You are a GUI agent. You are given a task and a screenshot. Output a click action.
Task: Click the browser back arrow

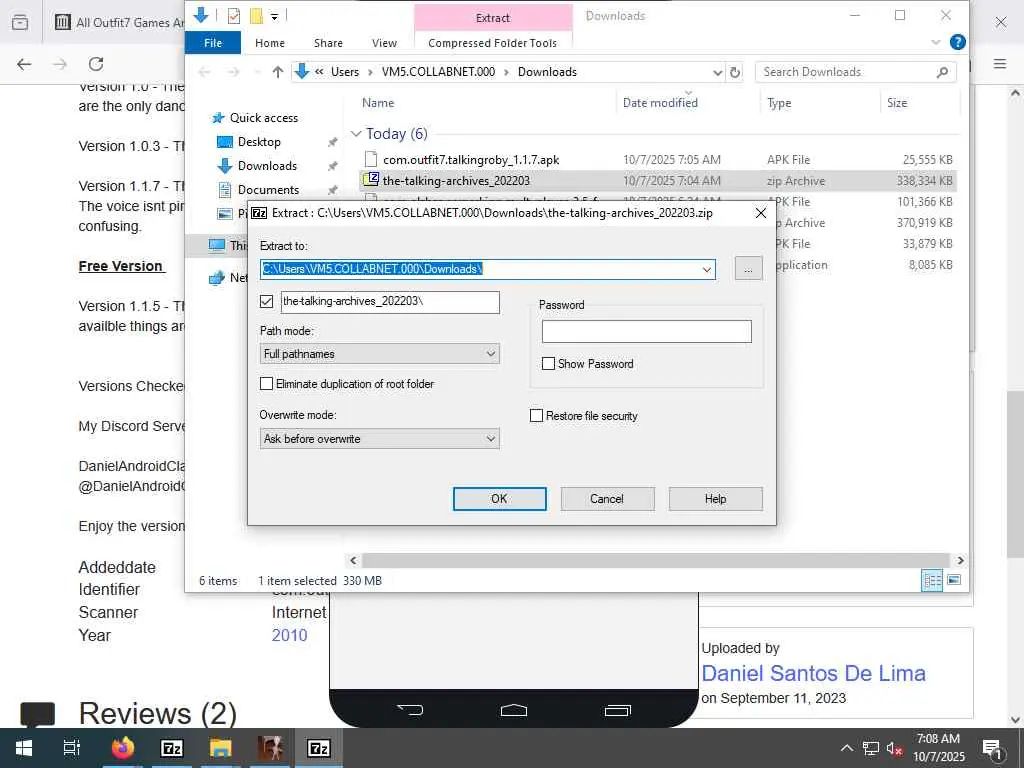tap(24, 64)
